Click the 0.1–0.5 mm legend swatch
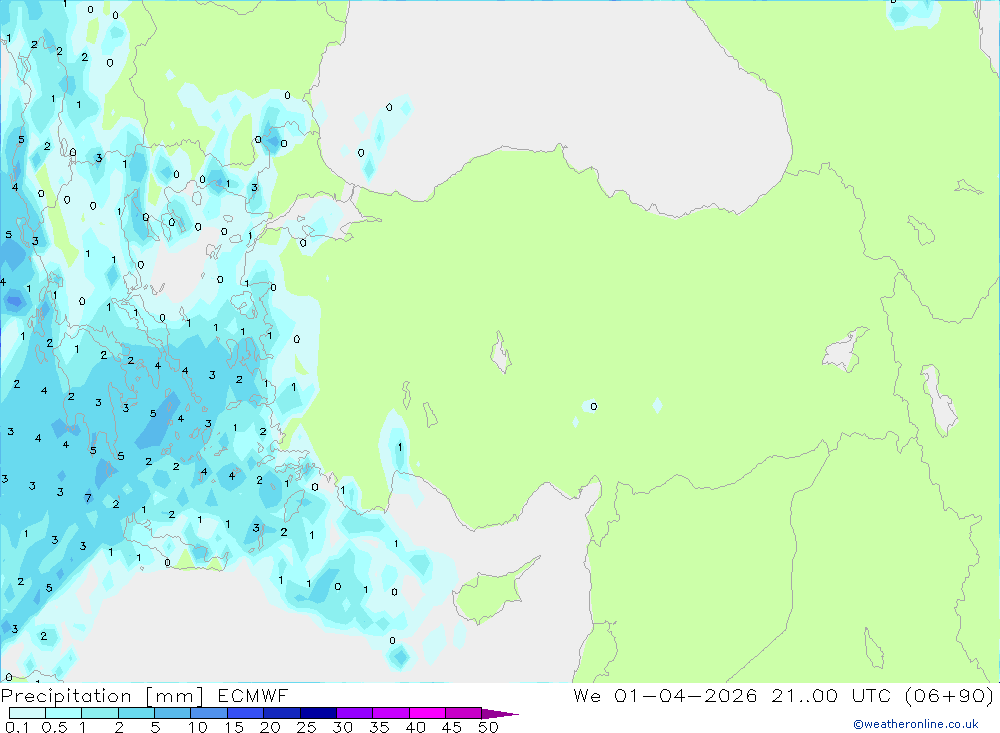 coord(27,713)
